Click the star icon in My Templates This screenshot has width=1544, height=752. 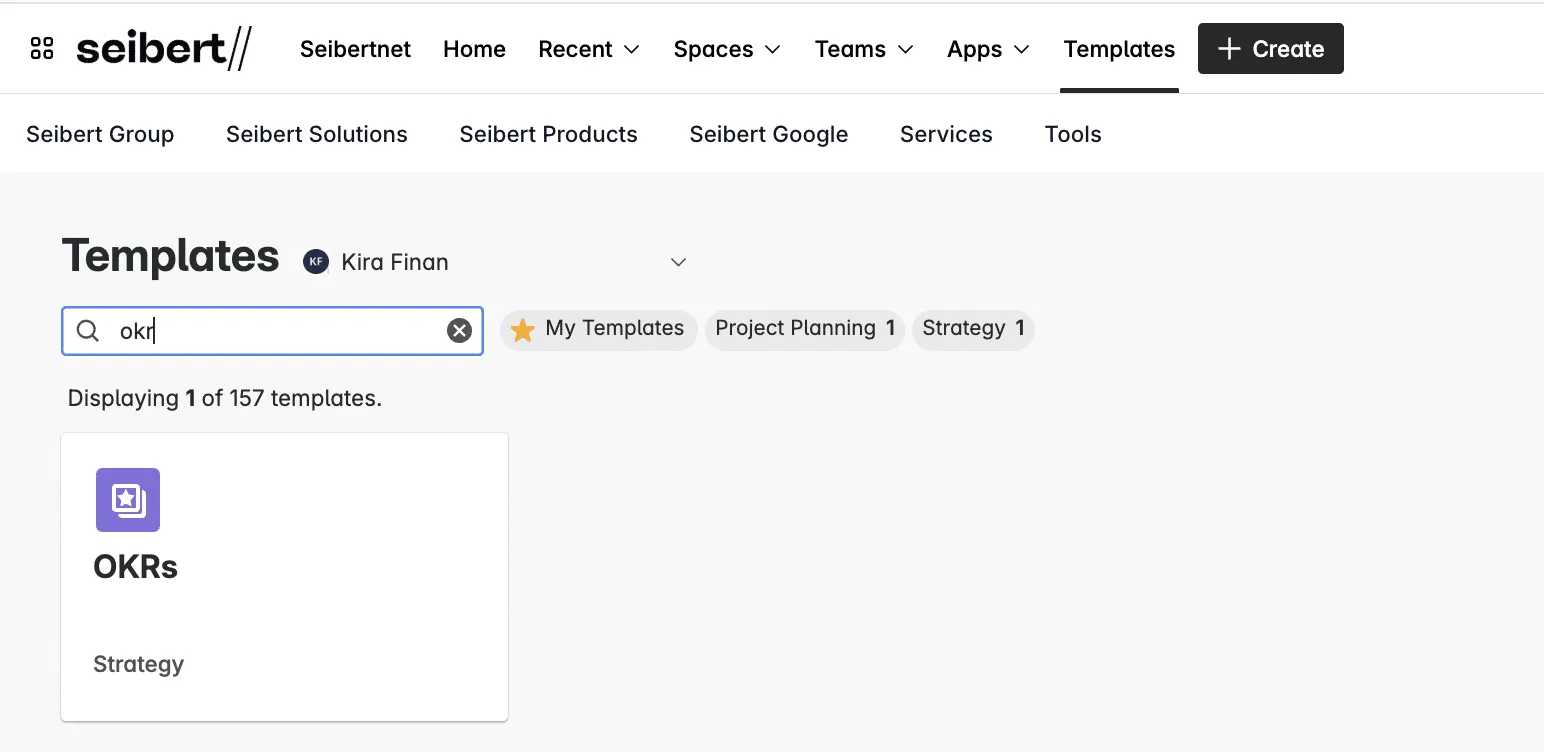[x=523, y=330]
